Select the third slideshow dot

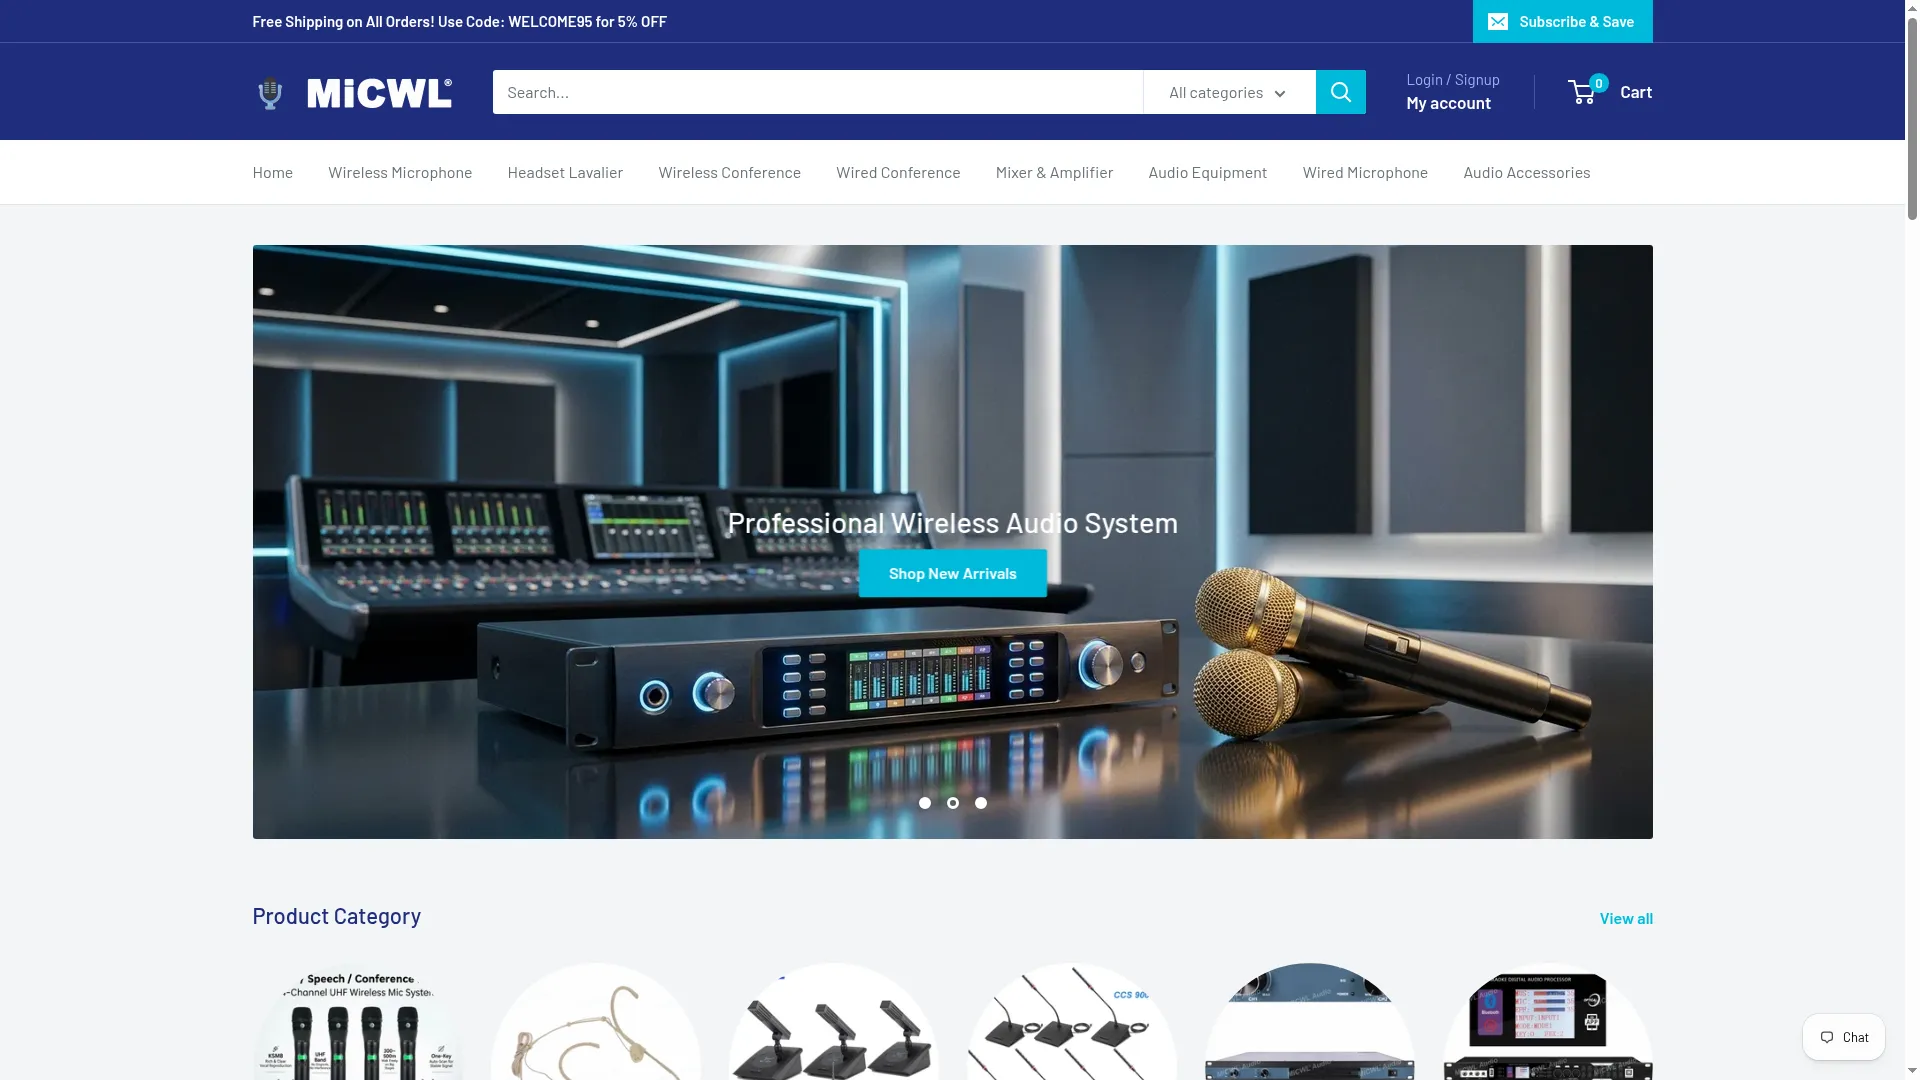(981, 803)
